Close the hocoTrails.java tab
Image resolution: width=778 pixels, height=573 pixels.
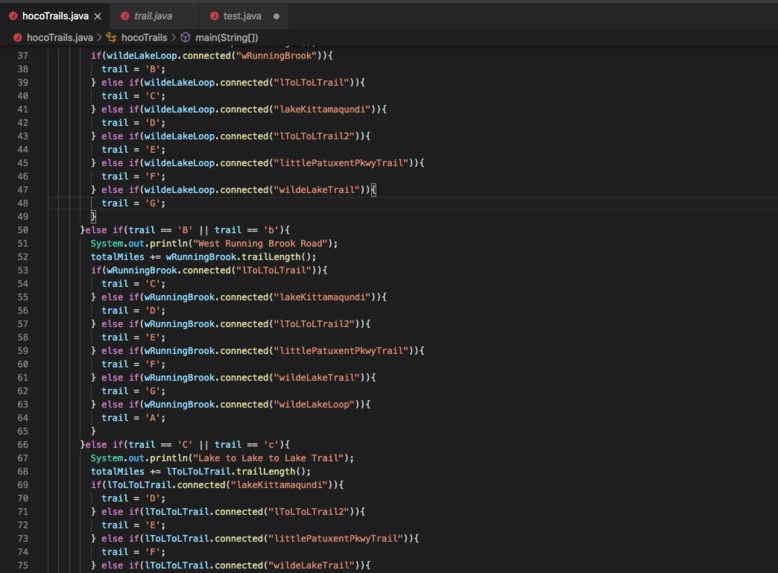98,16
